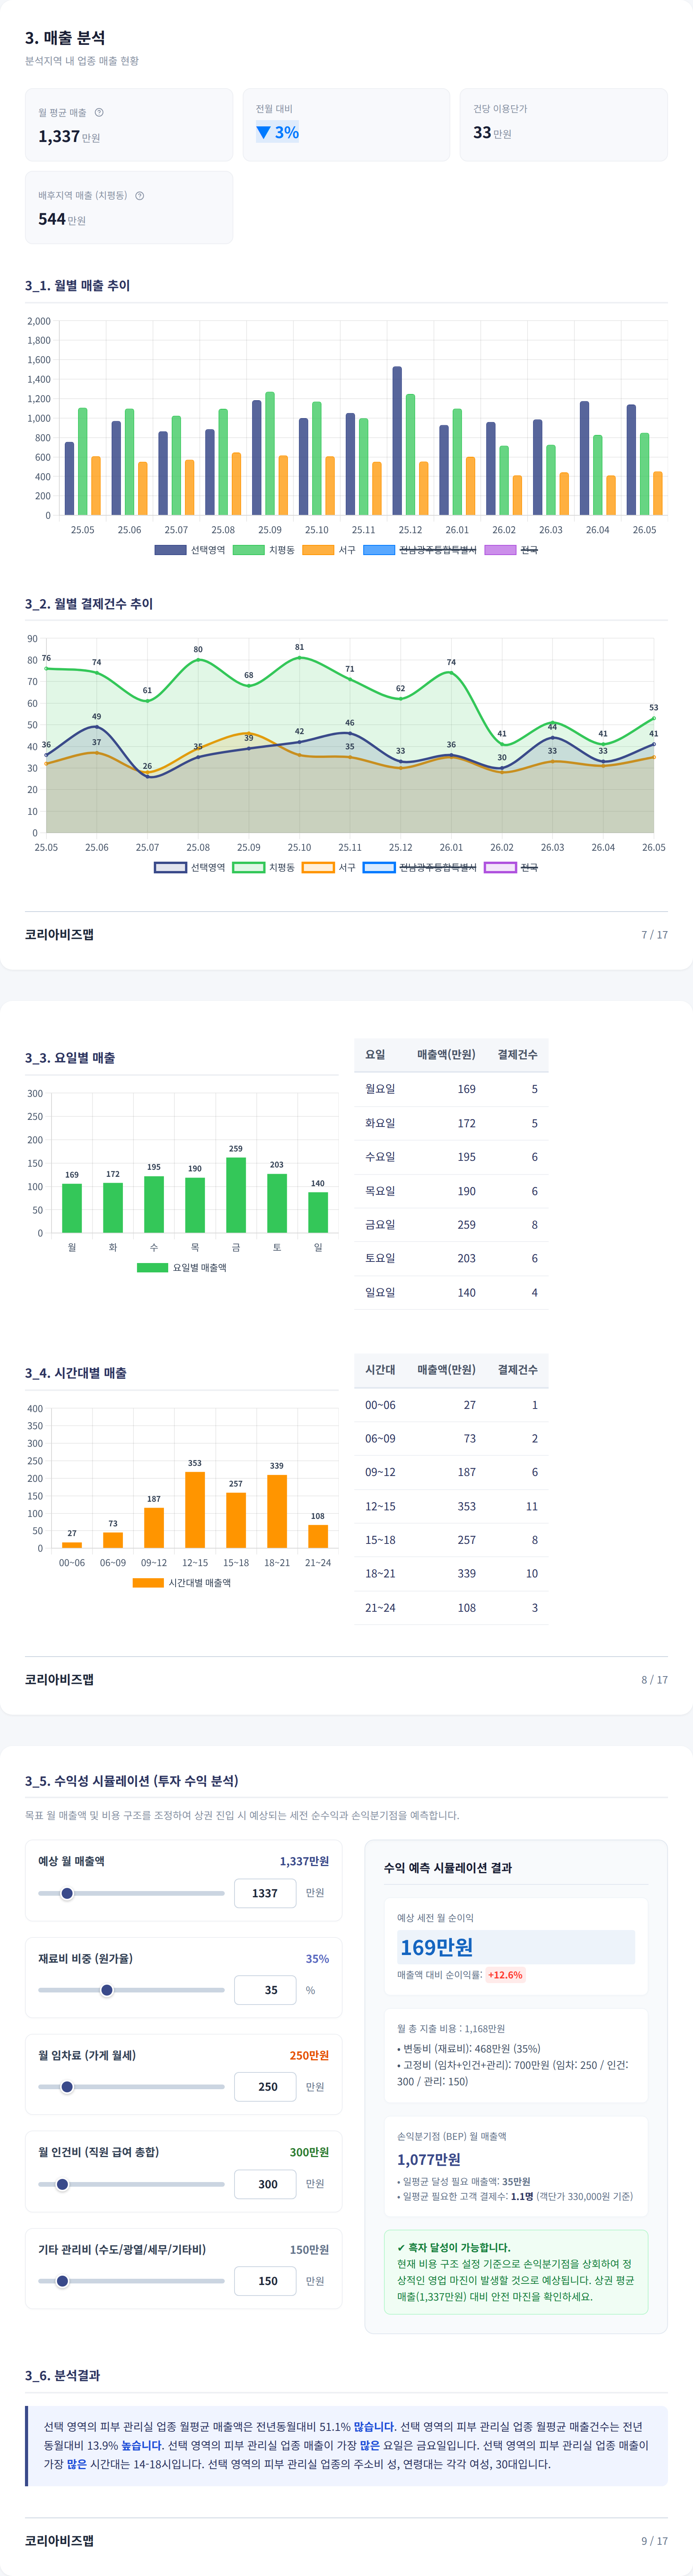Click the 300 만원 labor cost input field
693x2576 pixels.
pyautogui.click(x=265, y=2184)
